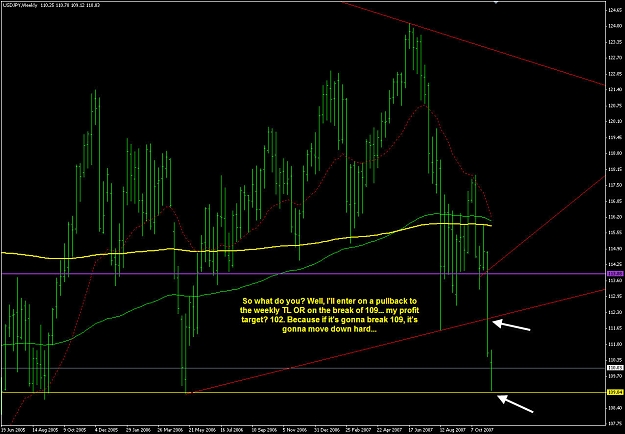The width and height of the screenshot is (625, 434).
Task: Click the 17 Jun 2007 date label
Action: click(x=420, y=430)
